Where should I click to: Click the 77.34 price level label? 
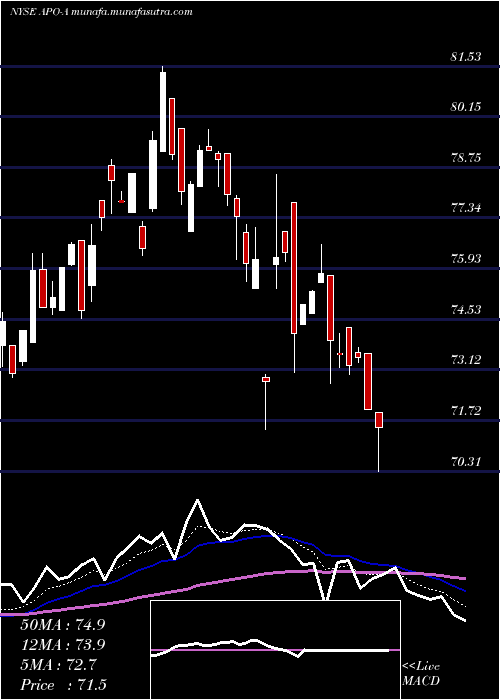[466, 208]
